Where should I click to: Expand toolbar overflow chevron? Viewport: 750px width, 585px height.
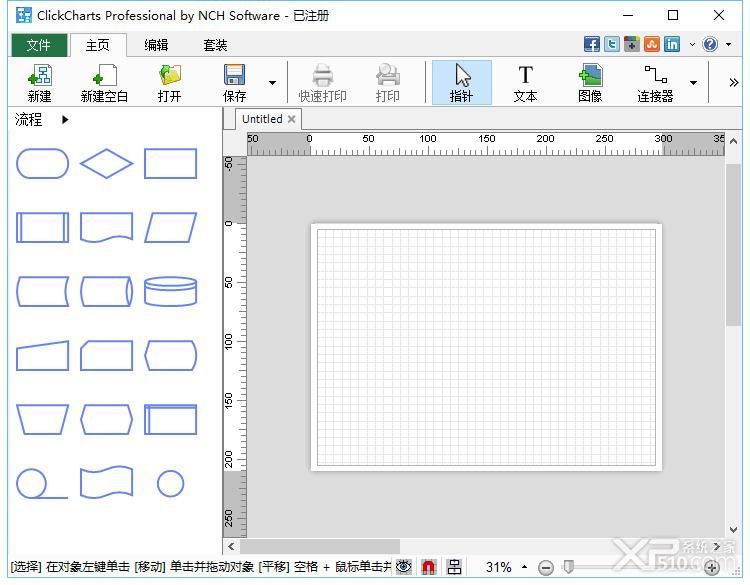733,83
